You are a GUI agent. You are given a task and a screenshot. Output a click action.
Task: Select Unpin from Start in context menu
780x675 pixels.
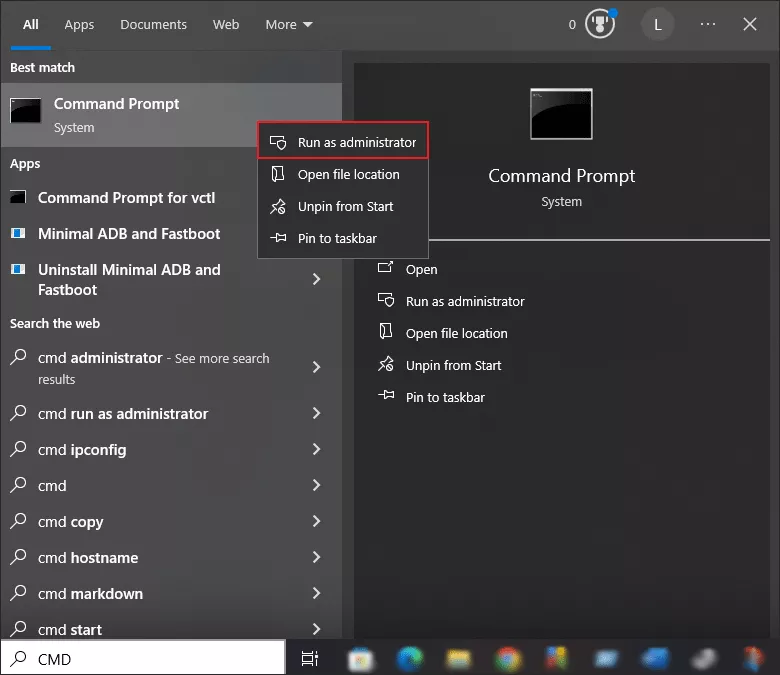pyautogui.click(x=343, y=206)
